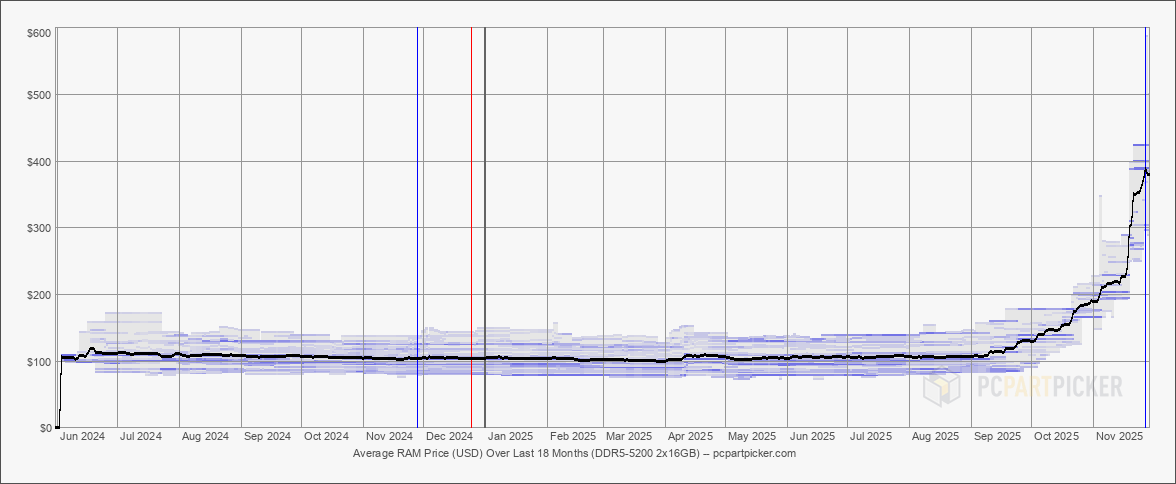Click the $100 y-axis label
Image resolution: width=1176 pixels, height=484 pixels.
pos(39,361)
